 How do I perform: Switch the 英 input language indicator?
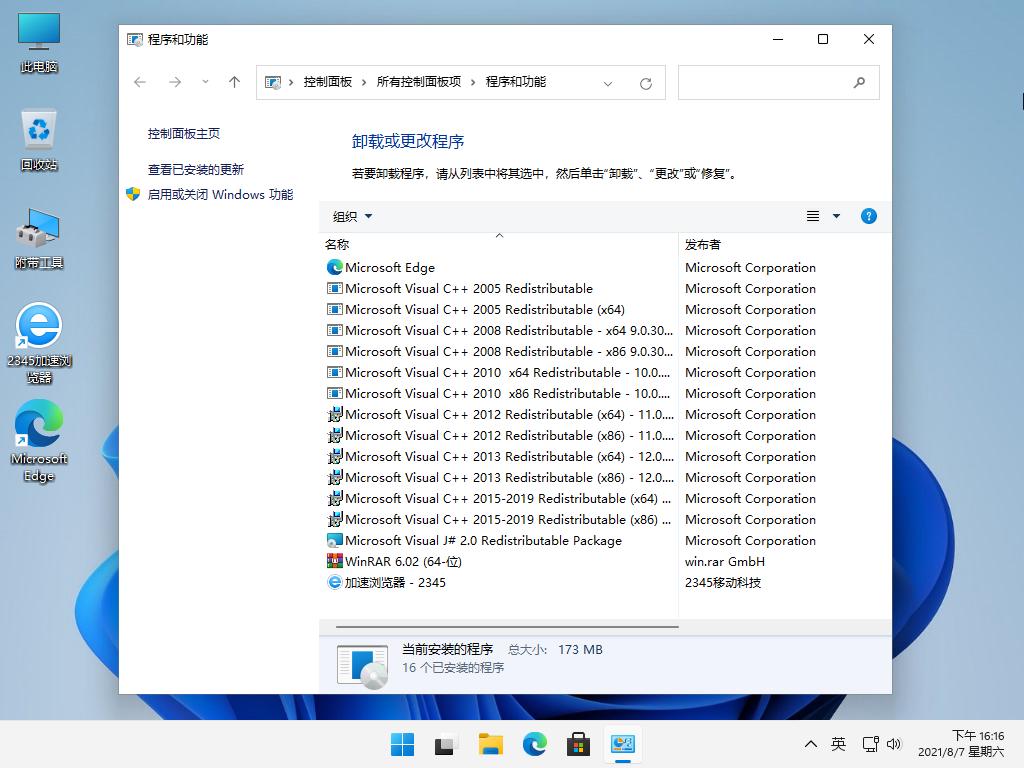click(x=839, y=744)
